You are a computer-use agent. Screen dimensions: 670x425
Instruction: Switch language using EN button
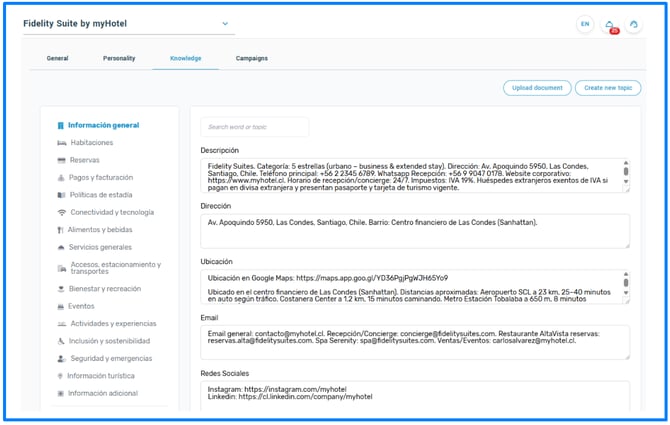coord(585,25)
